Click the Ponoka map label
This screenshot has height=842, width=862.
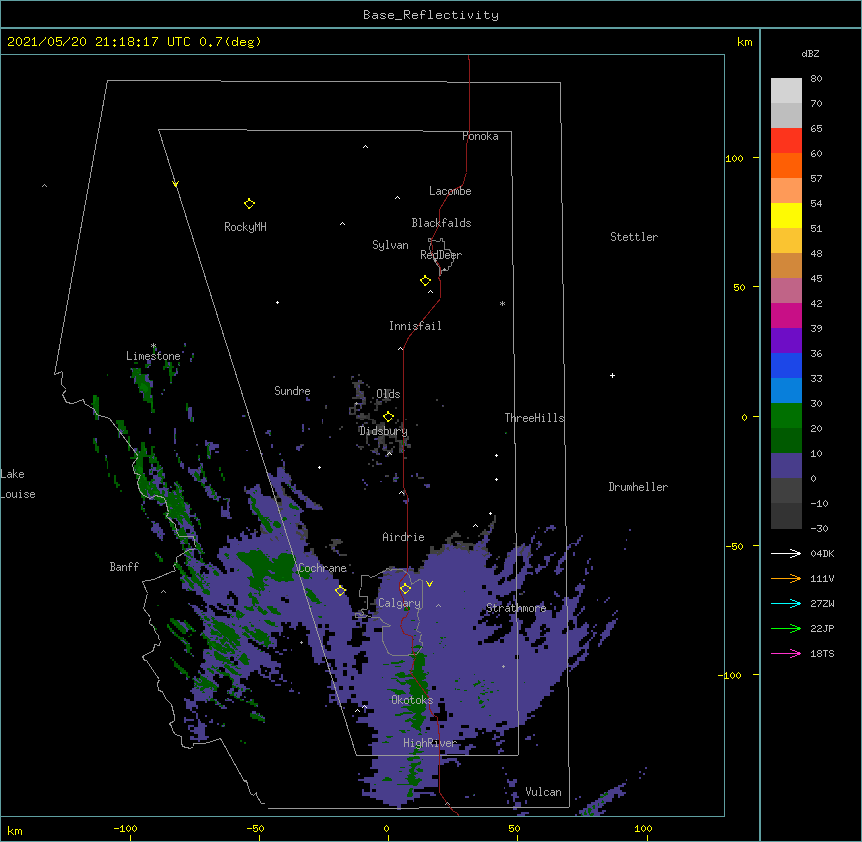(480, 136)
